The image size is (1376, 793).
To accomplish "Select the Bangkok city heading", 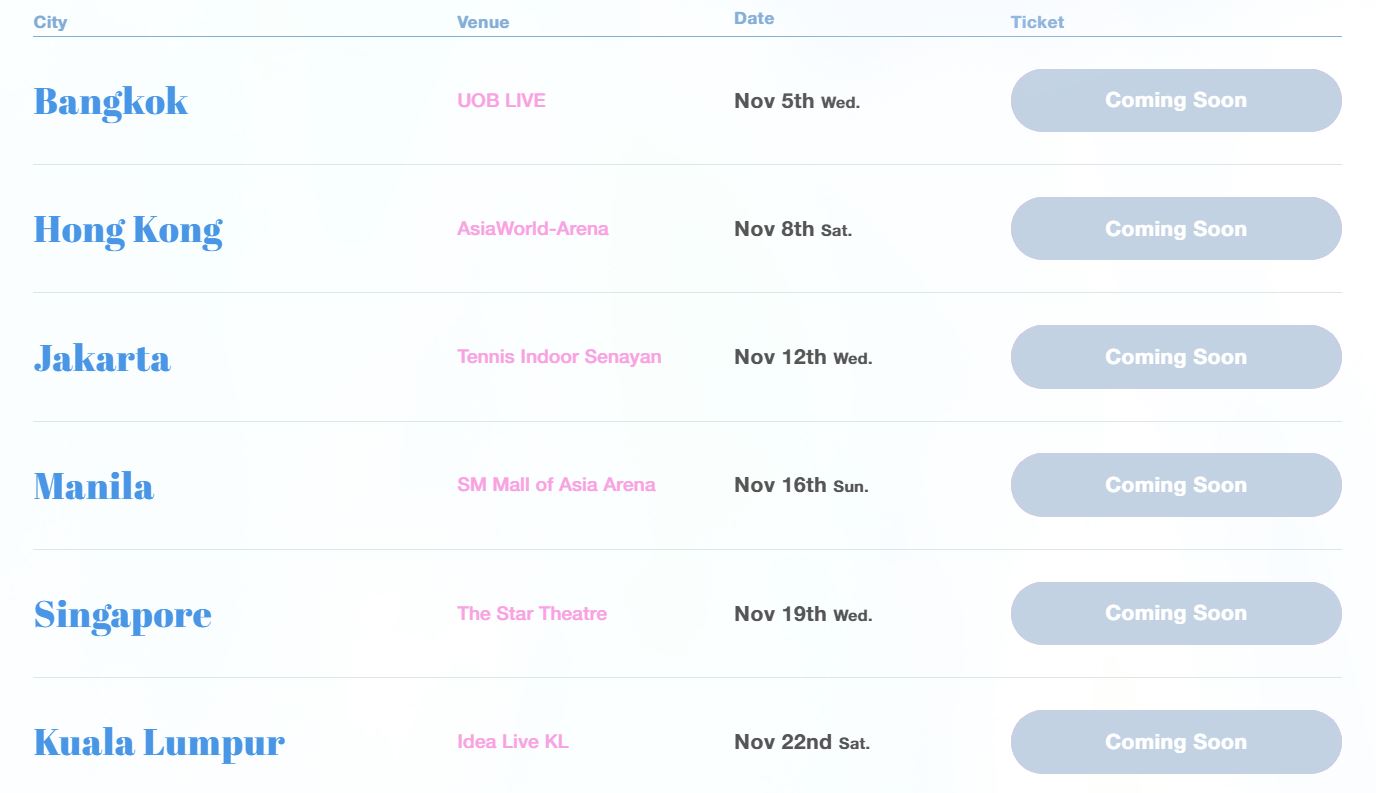I will pos(111,101).
